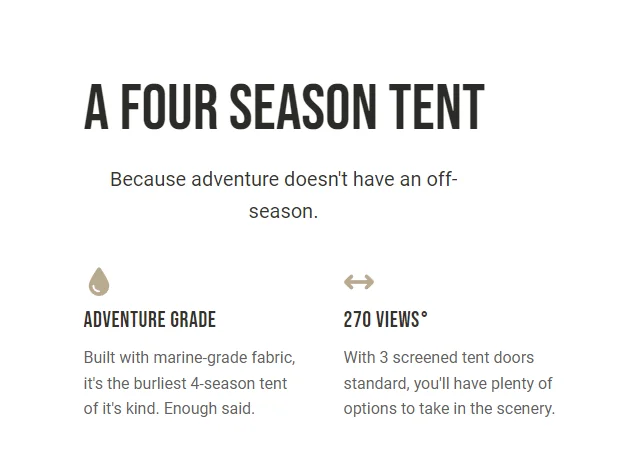
Task: Click the word 'adventure' in the tagline
Action: point(235,179)
